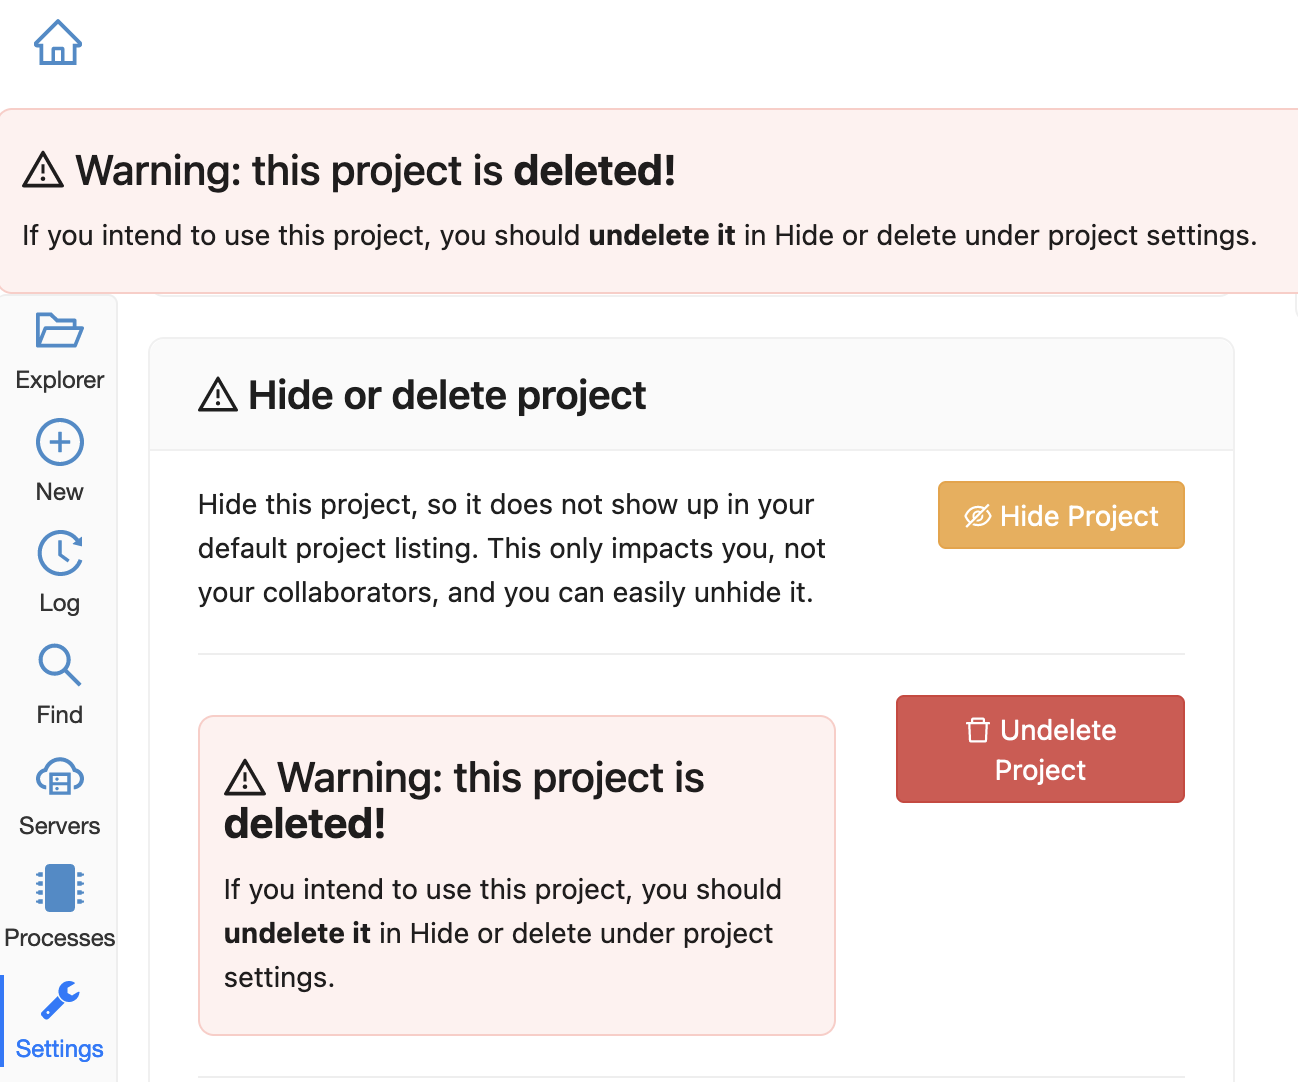
Task: Click warning triangle in top deleted banner
Action: point(43,171)
